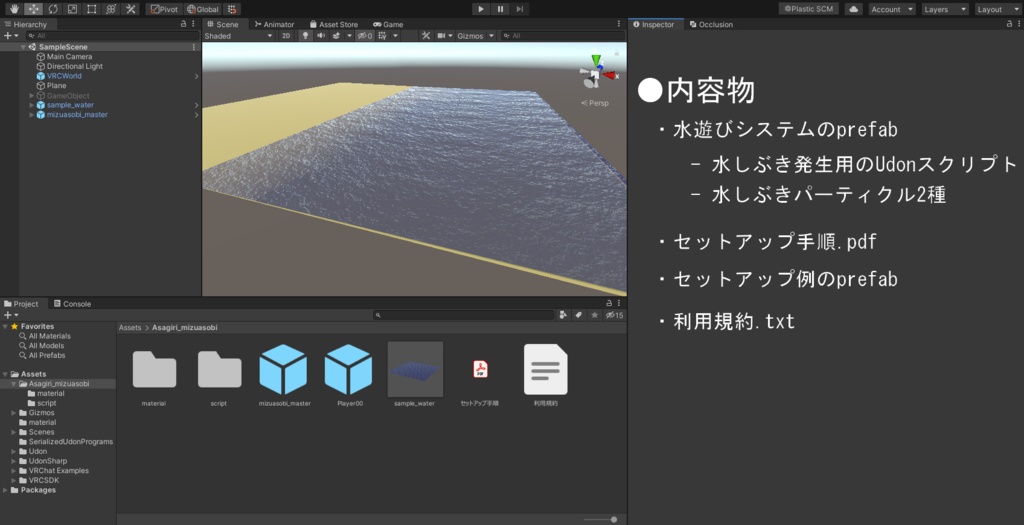
Task: Expand the sample_water object
Action: point(31,105)
